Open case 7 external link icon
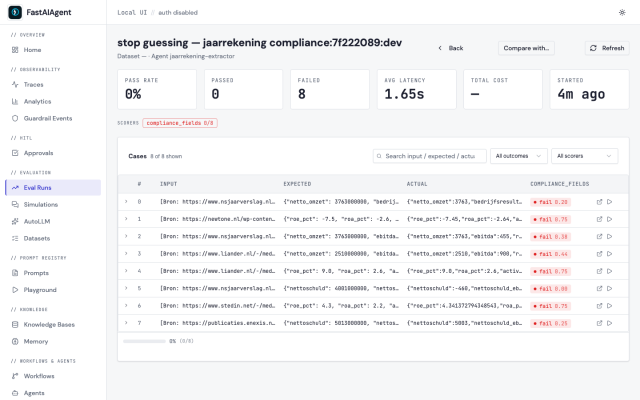The width and height of the screenshot is (640, 400). (x=599, y=323)
